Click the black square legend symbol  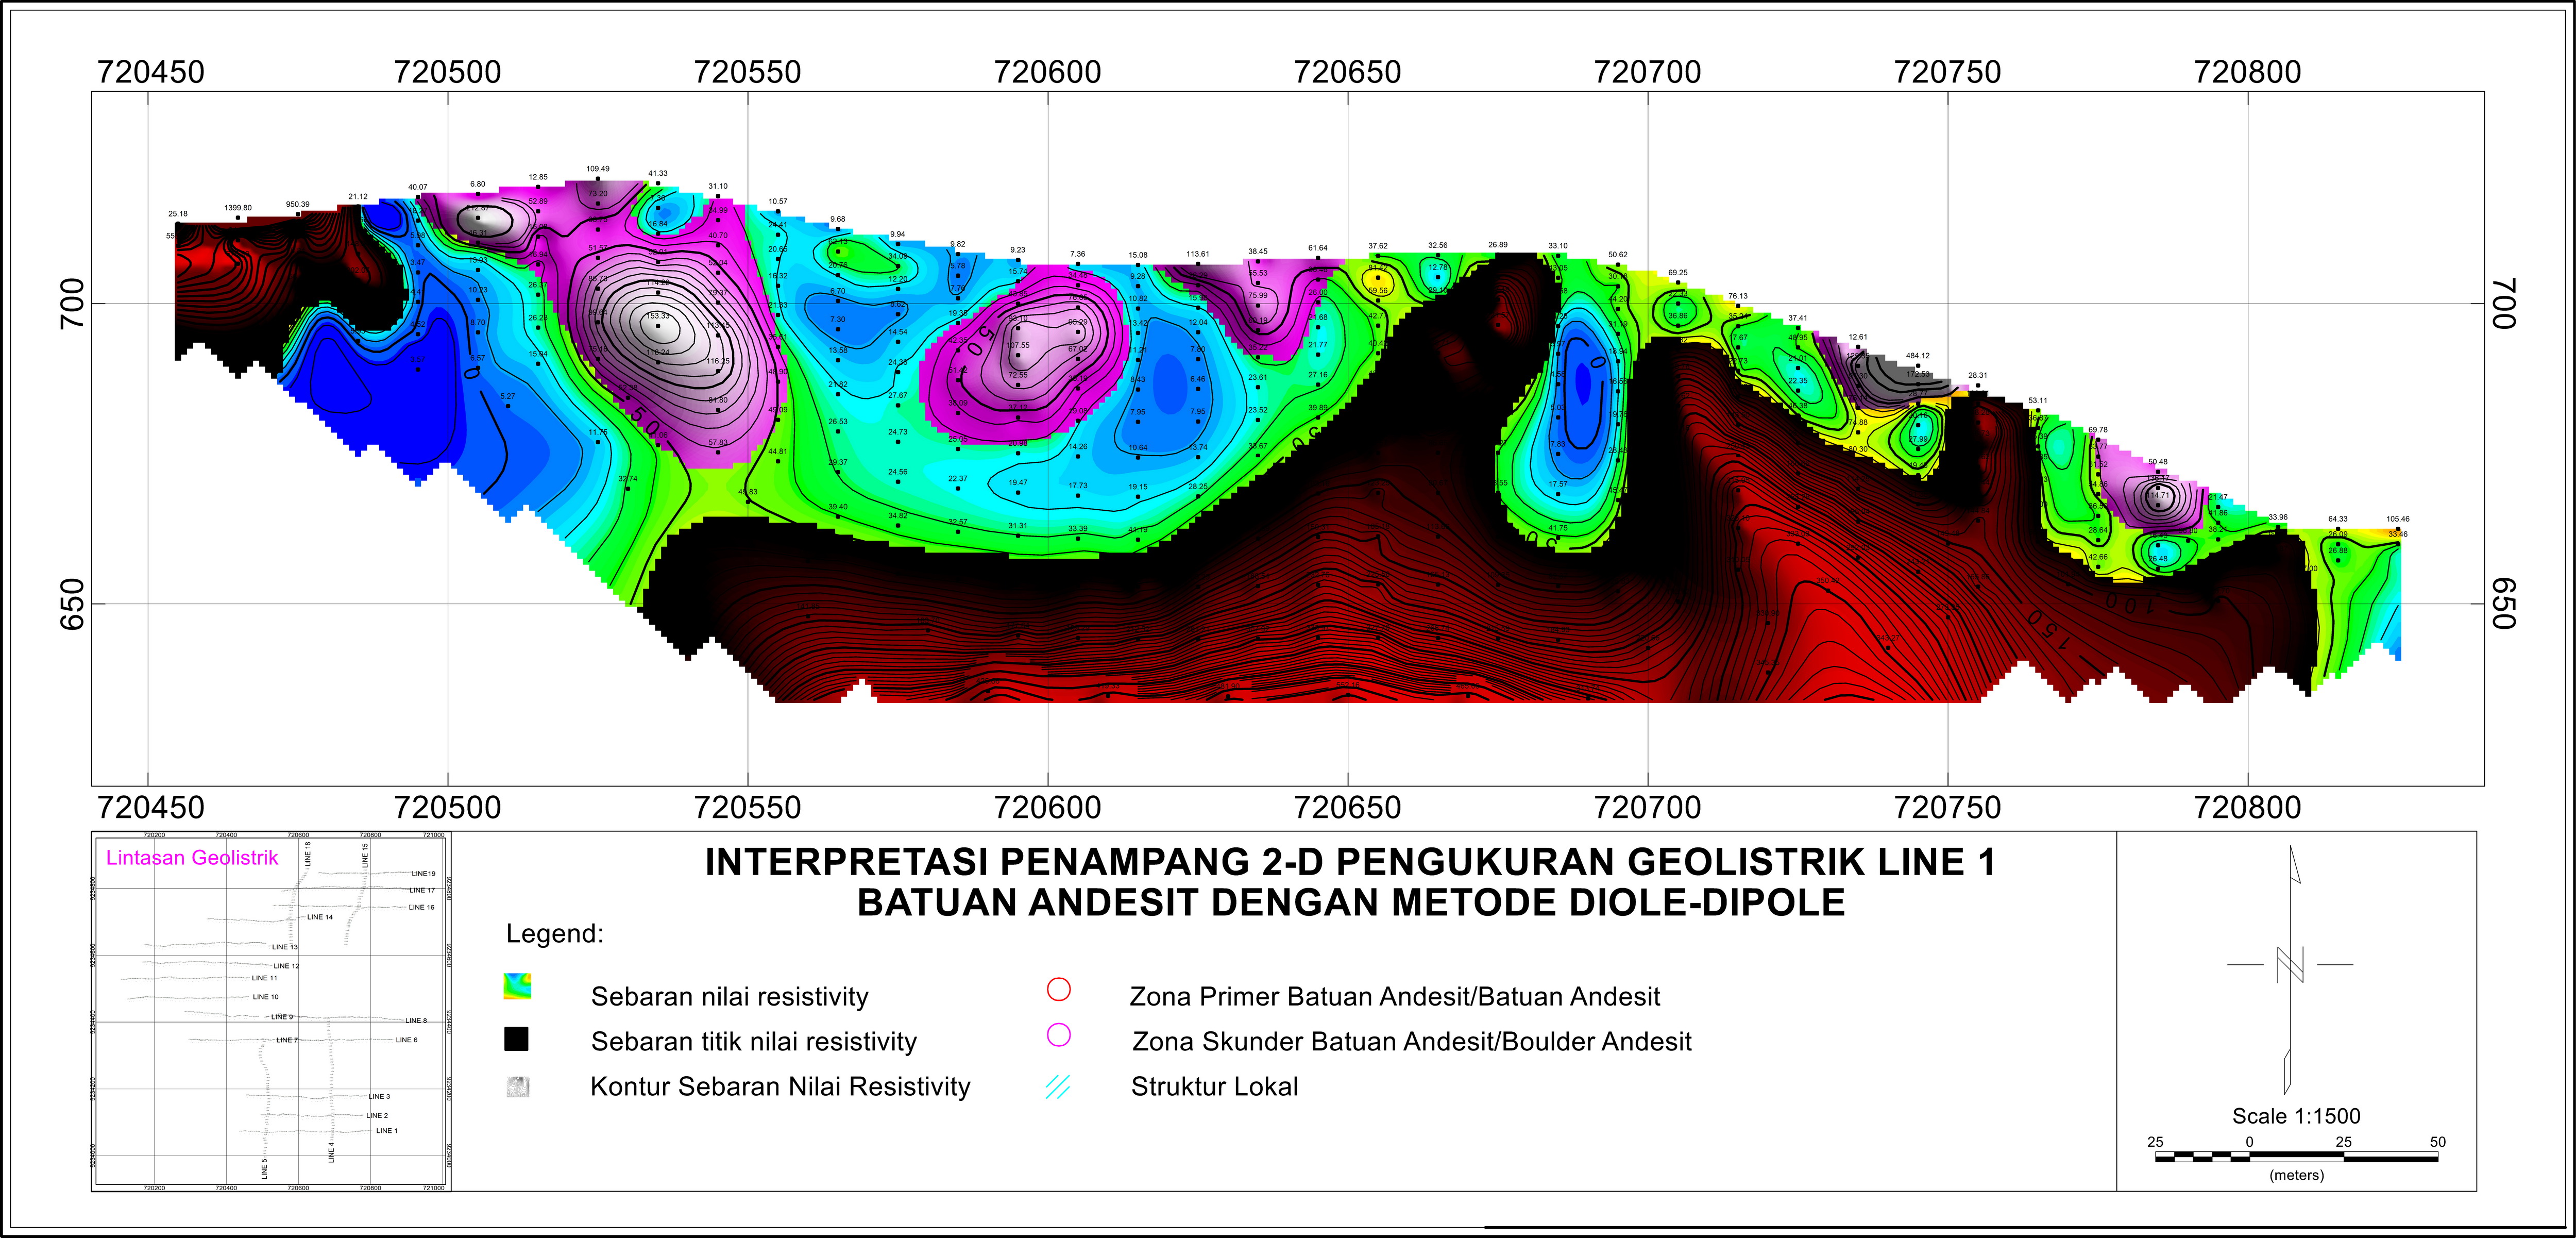click(x=516, y=1039)
